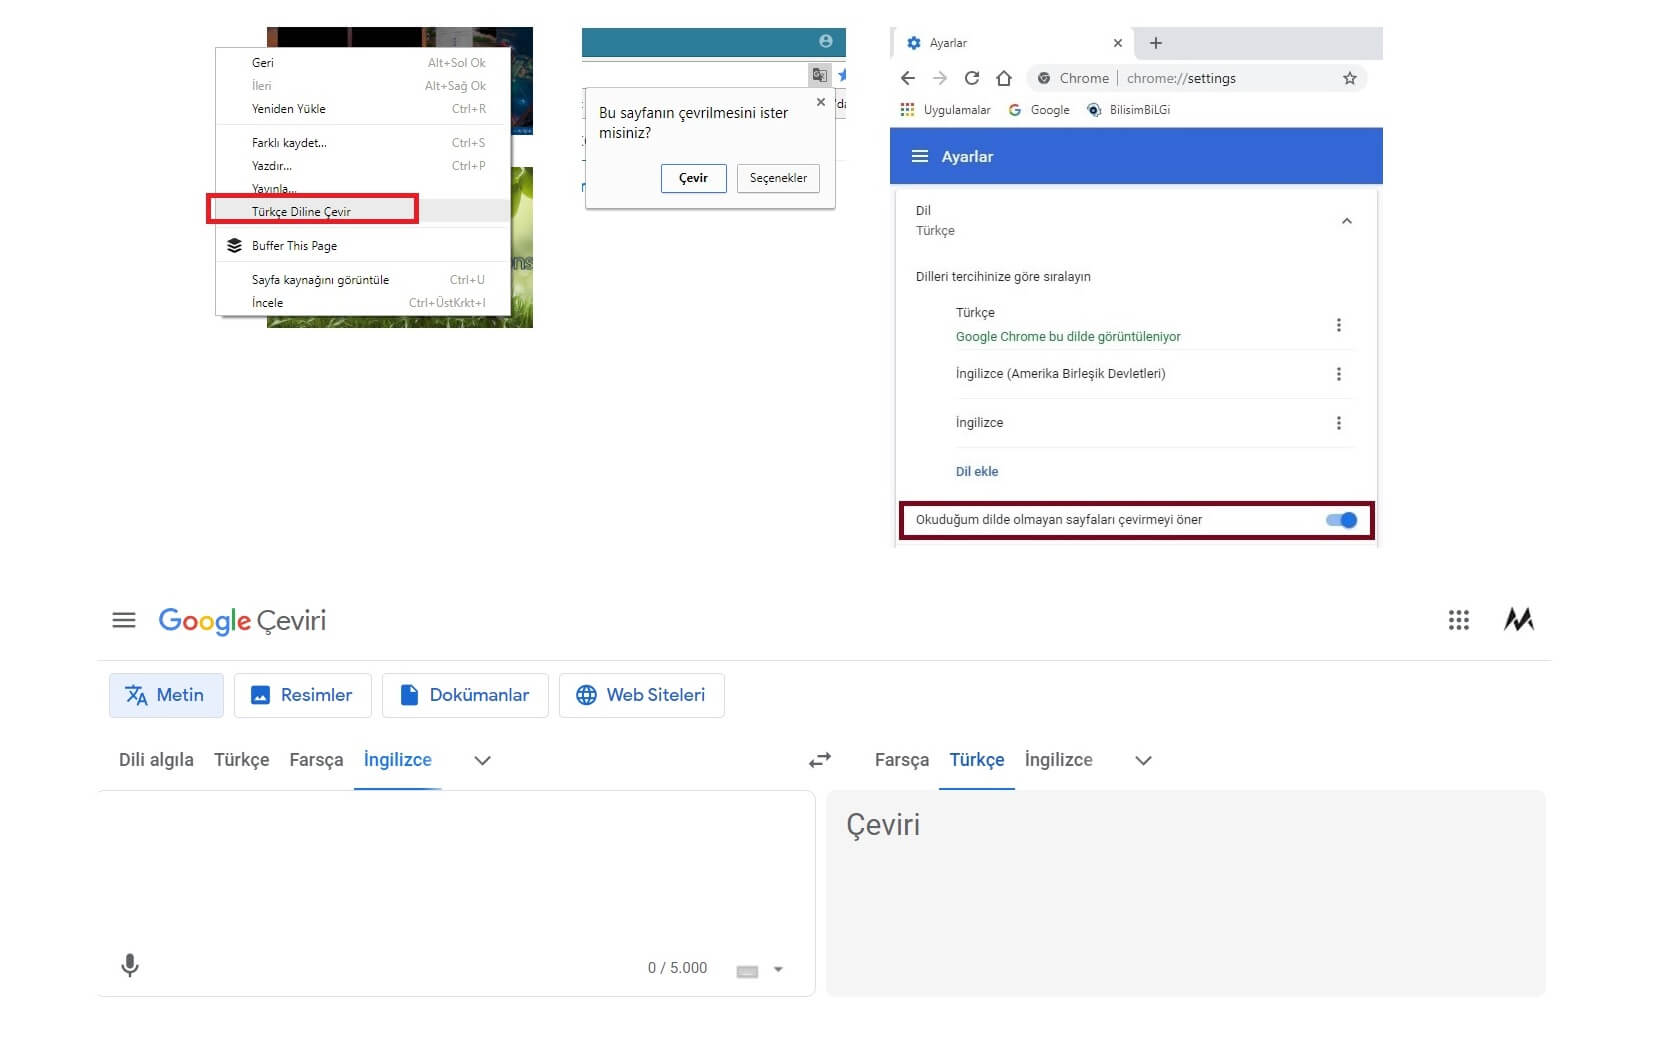Choose Yeniden Yükle in the context menu
This screenshot has height=1039, width=1680.
coord(364,109)
